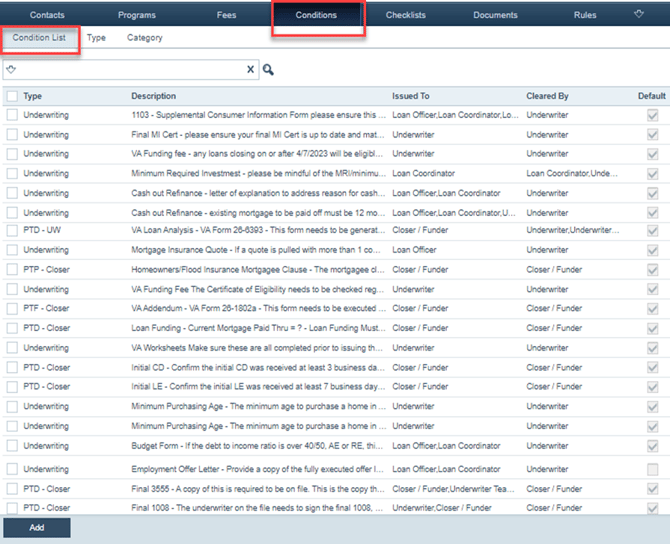This screenshot has width=670, height=544.
Task: Click the Cleared By column header
Action: (547, 96)
